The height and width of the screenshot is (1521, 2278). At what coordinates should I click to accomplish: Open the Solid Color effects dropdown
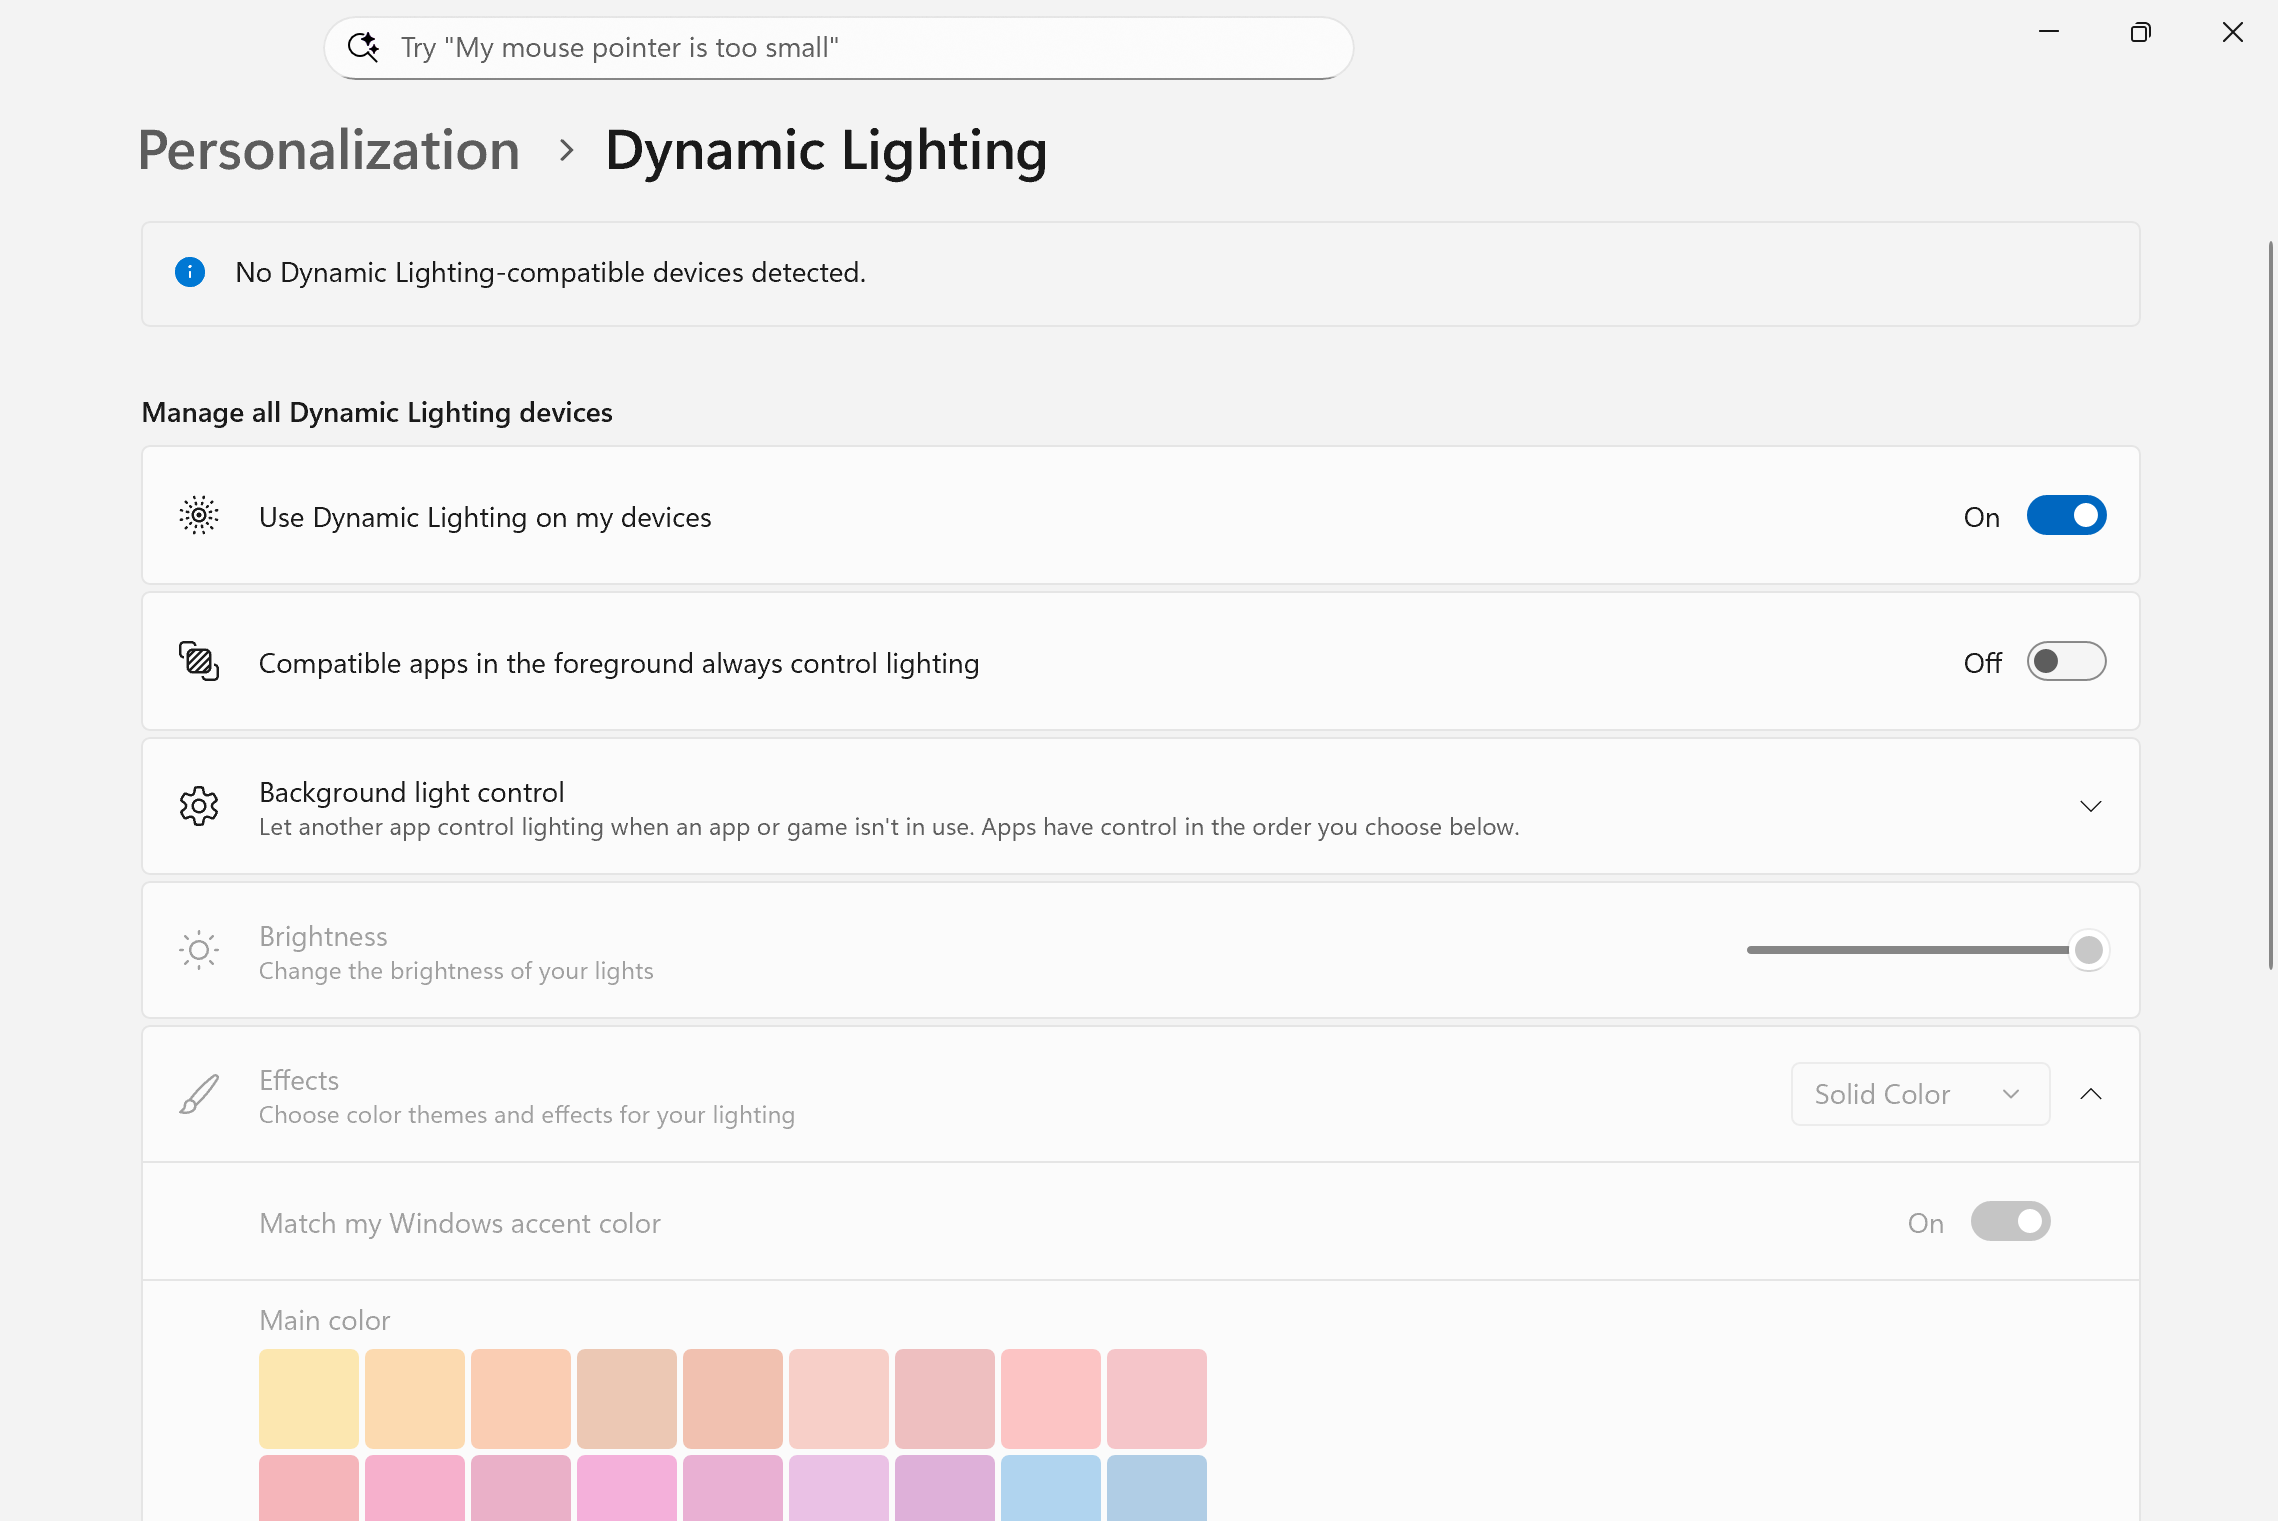click(x=1920, y=1094)
